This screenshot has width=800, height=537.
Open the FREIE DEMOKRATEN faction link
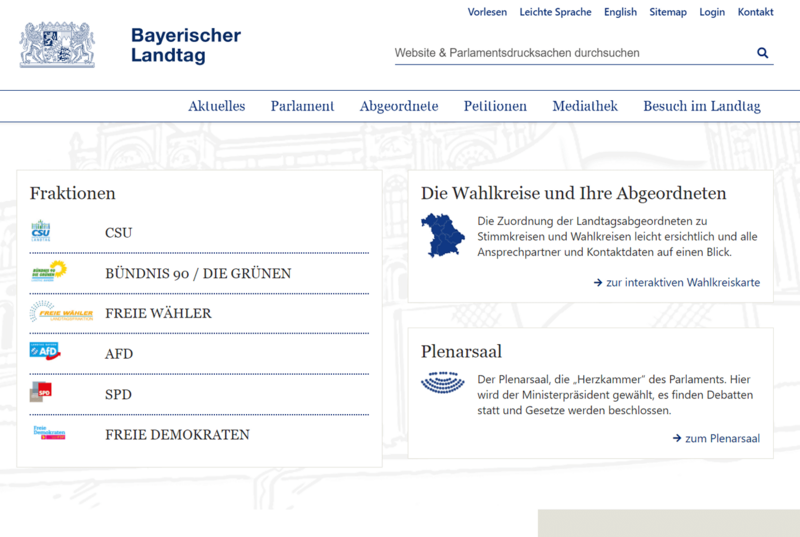coord(177,434)
